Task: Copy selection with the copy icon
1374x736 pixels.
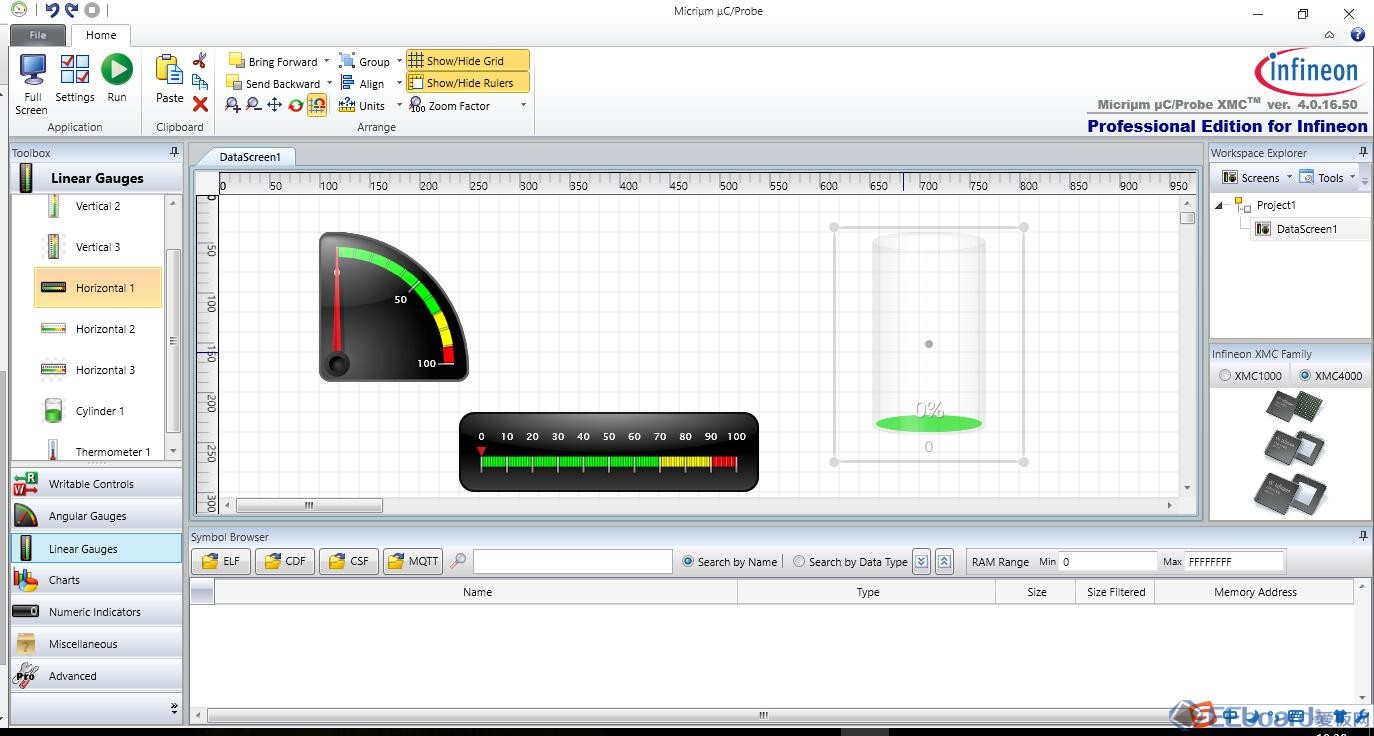Action: pyautogui.click(x=200, y=82)
